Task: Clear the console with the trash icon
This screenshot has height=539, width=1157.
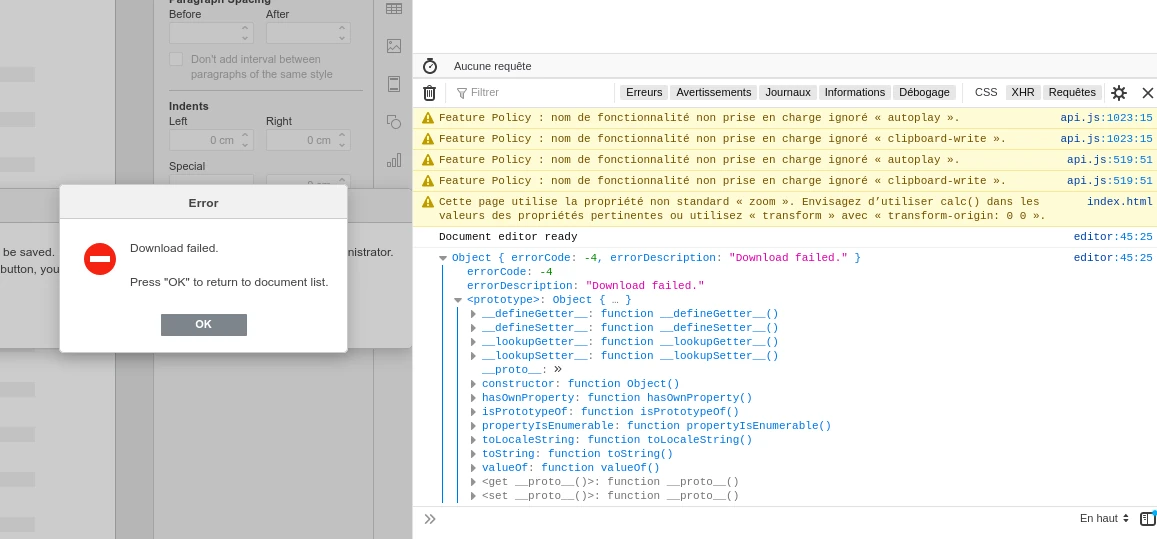Action: 429,93
